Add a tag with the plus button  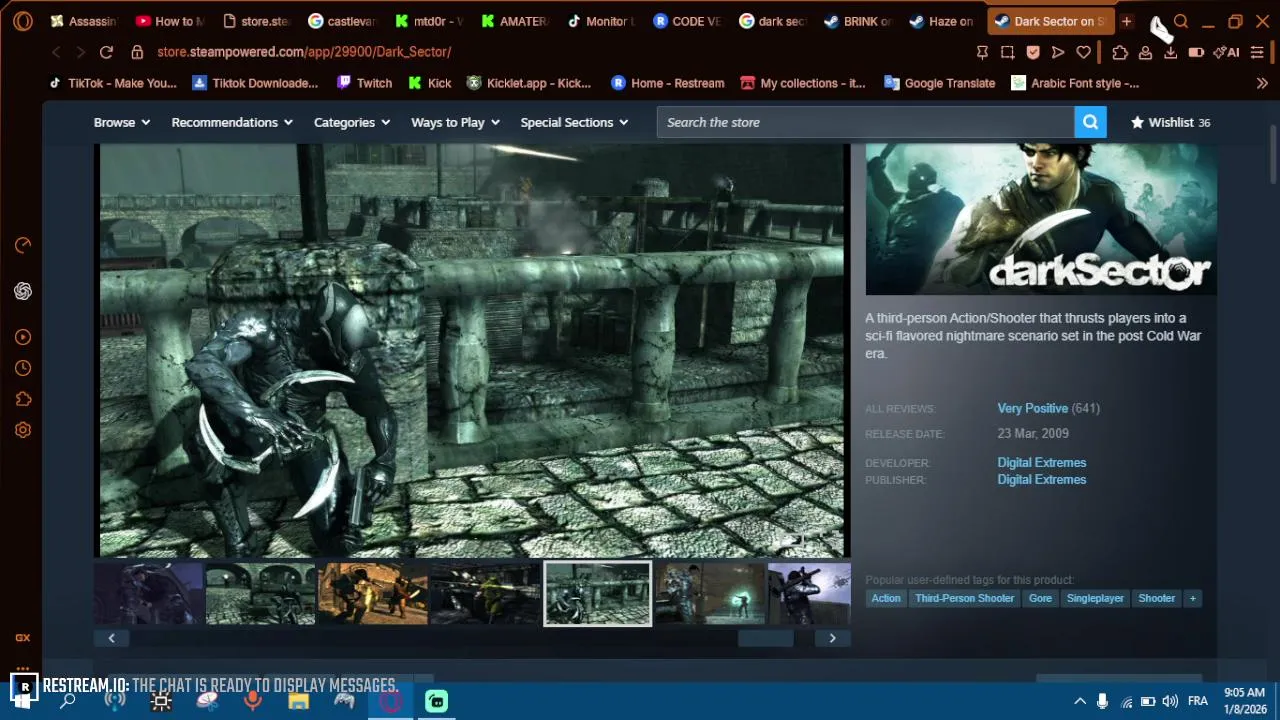[1192, 598]
